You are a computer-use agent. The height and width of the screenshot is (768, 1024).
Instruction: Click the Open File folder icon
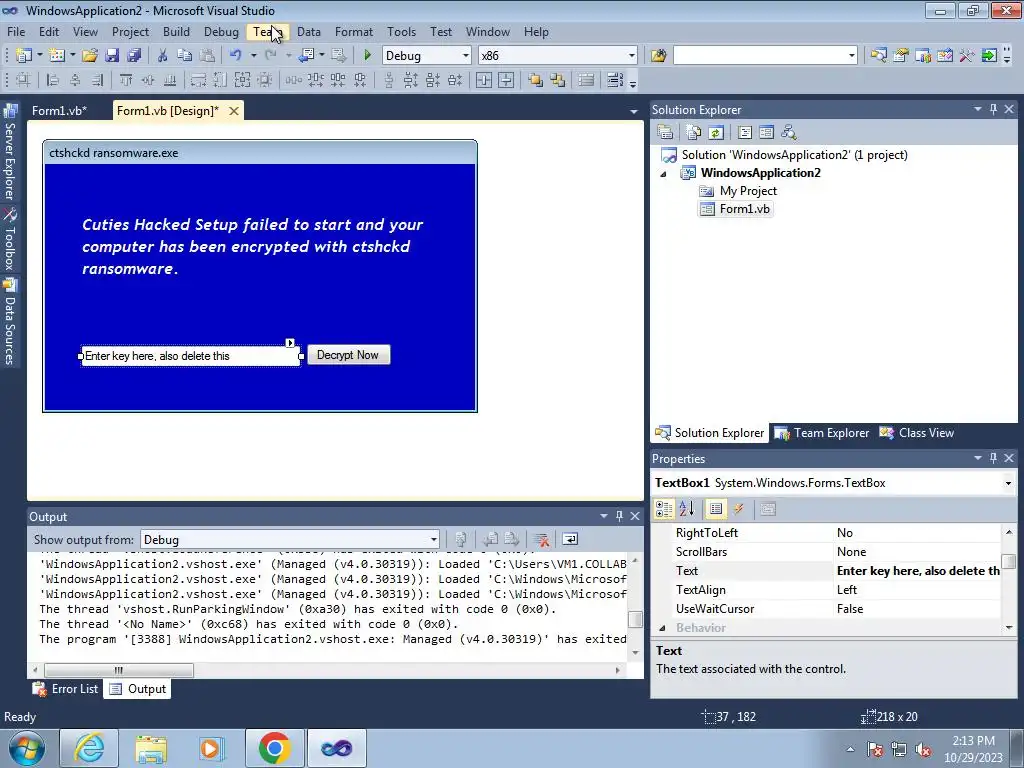(89, 56)
